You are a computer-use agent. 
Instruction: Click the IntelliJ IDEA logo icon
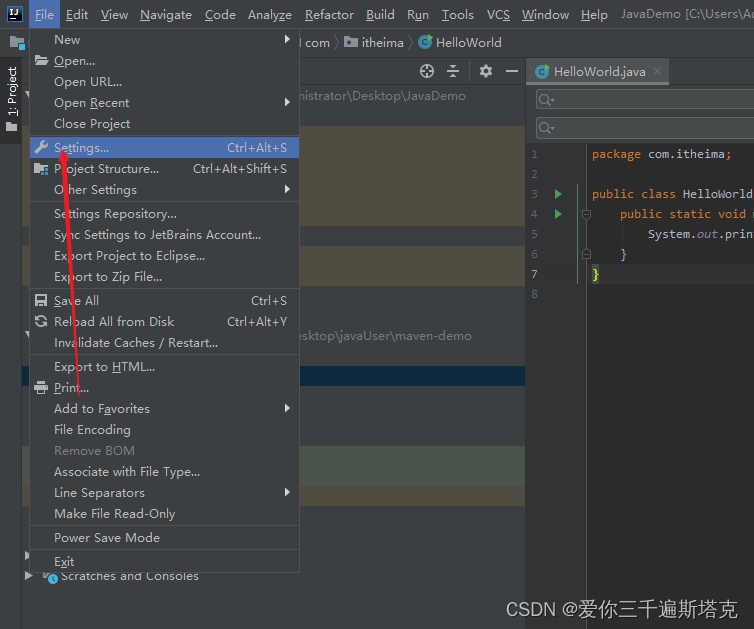pyautogui.click(x=14, y=14)
